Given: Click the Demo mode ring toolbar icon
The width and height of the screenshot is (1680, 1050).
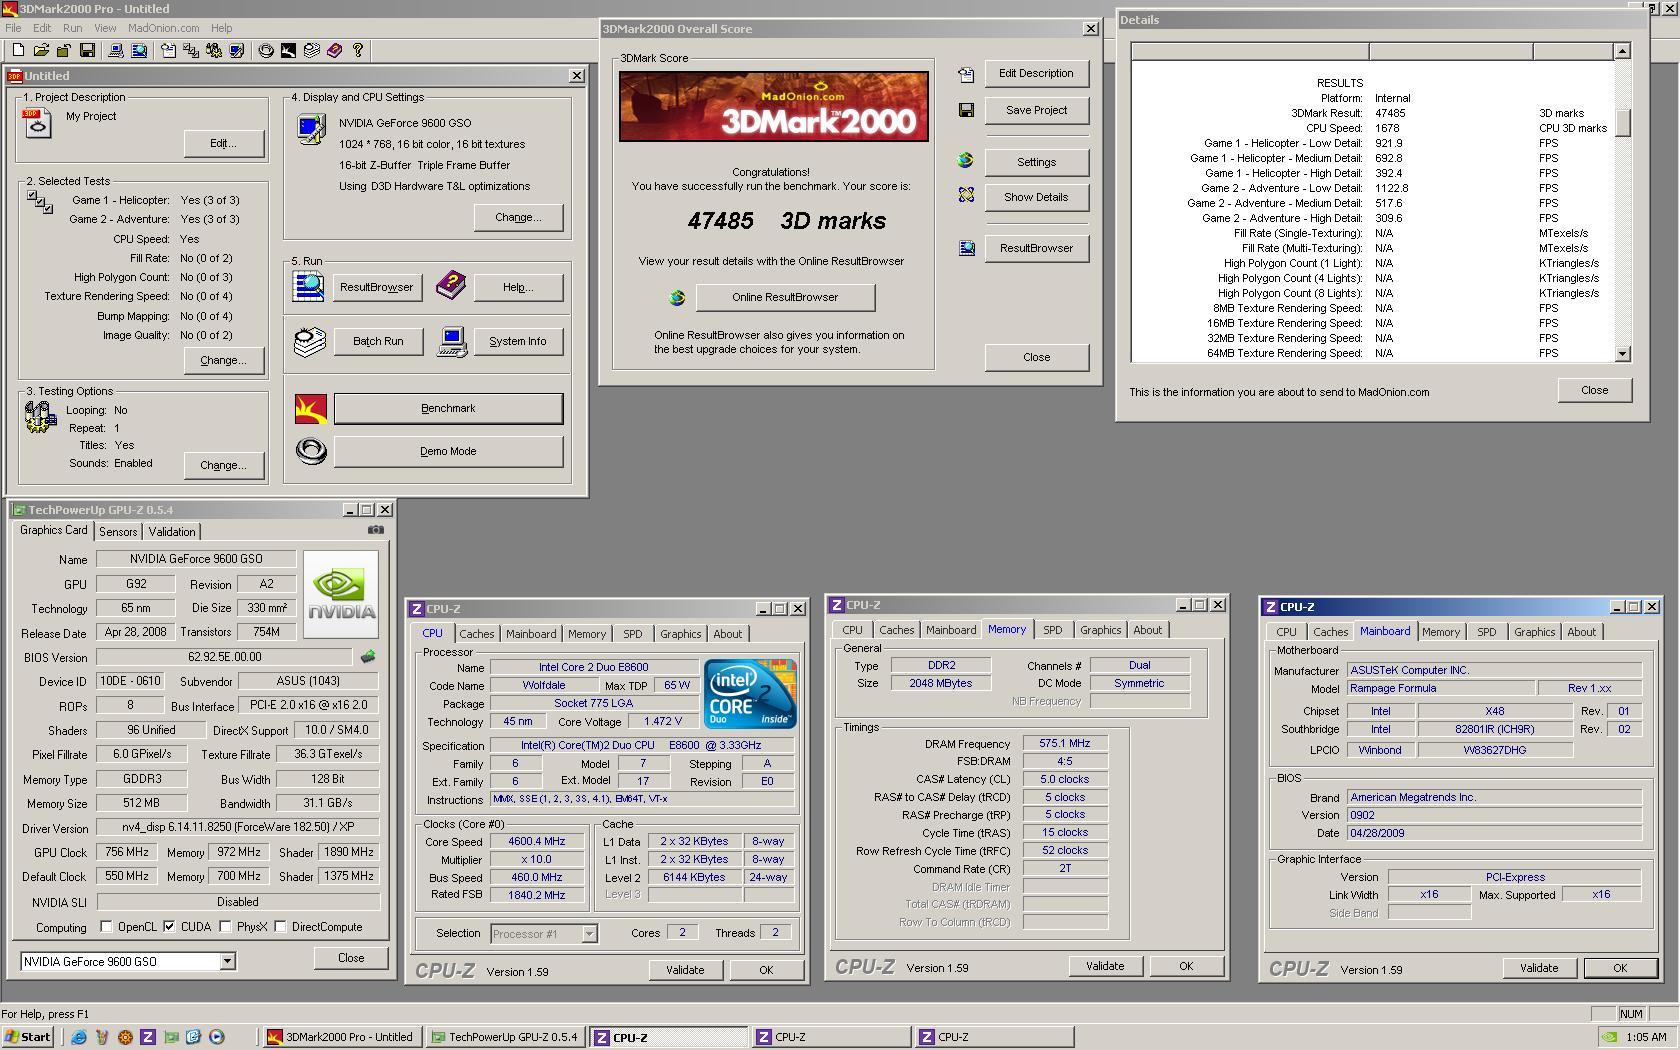Looking at the screenshot, I should pyautogui.click(x=266, y=50).
